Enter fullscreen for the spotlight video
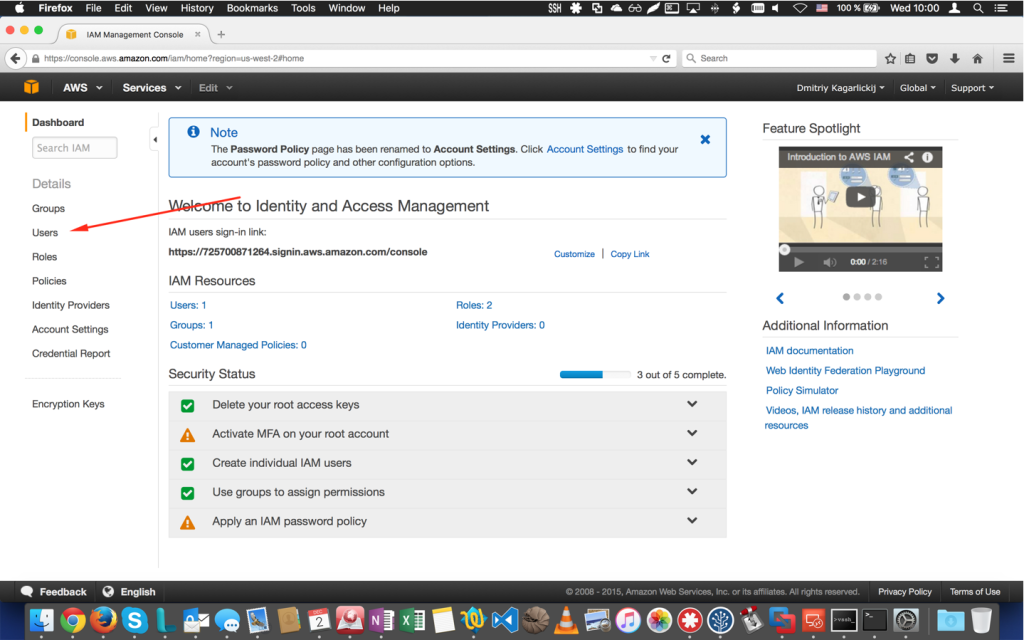 932,262
